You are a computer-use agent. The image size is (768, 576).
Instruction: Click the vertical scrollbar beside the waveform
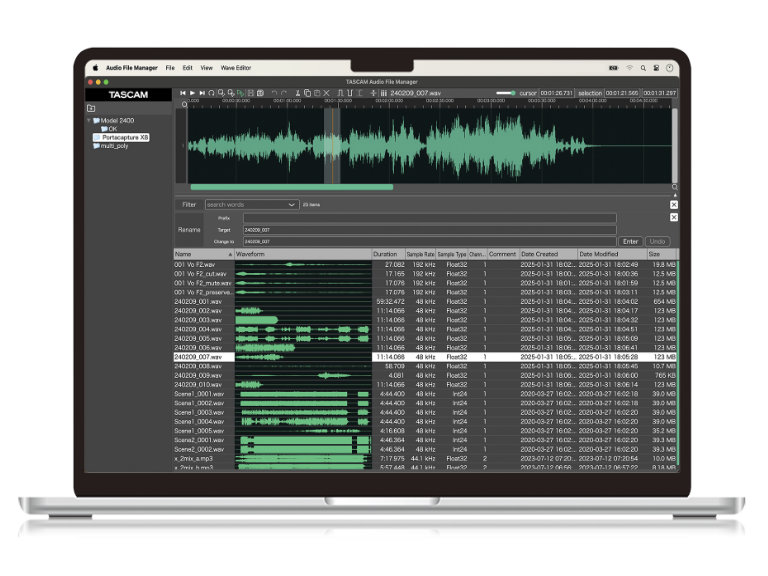click(x=674, y=145)
